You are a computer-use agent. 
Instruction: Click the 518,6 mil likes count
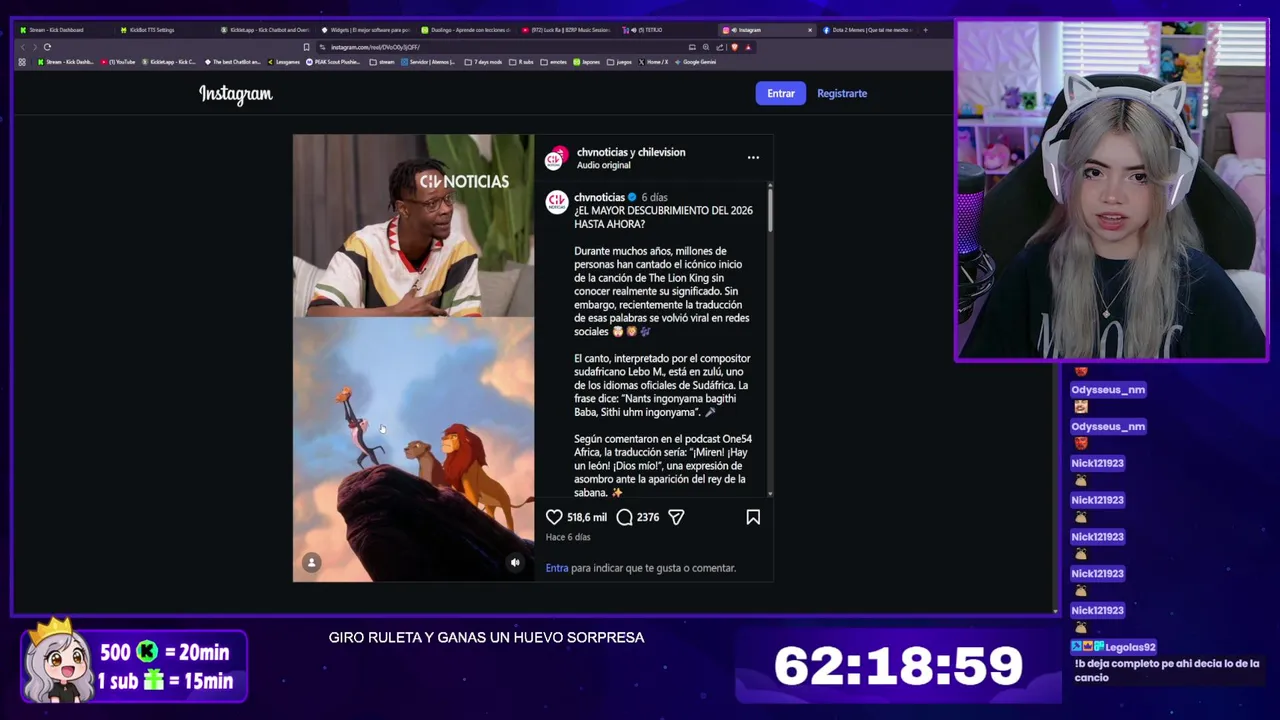587,517
